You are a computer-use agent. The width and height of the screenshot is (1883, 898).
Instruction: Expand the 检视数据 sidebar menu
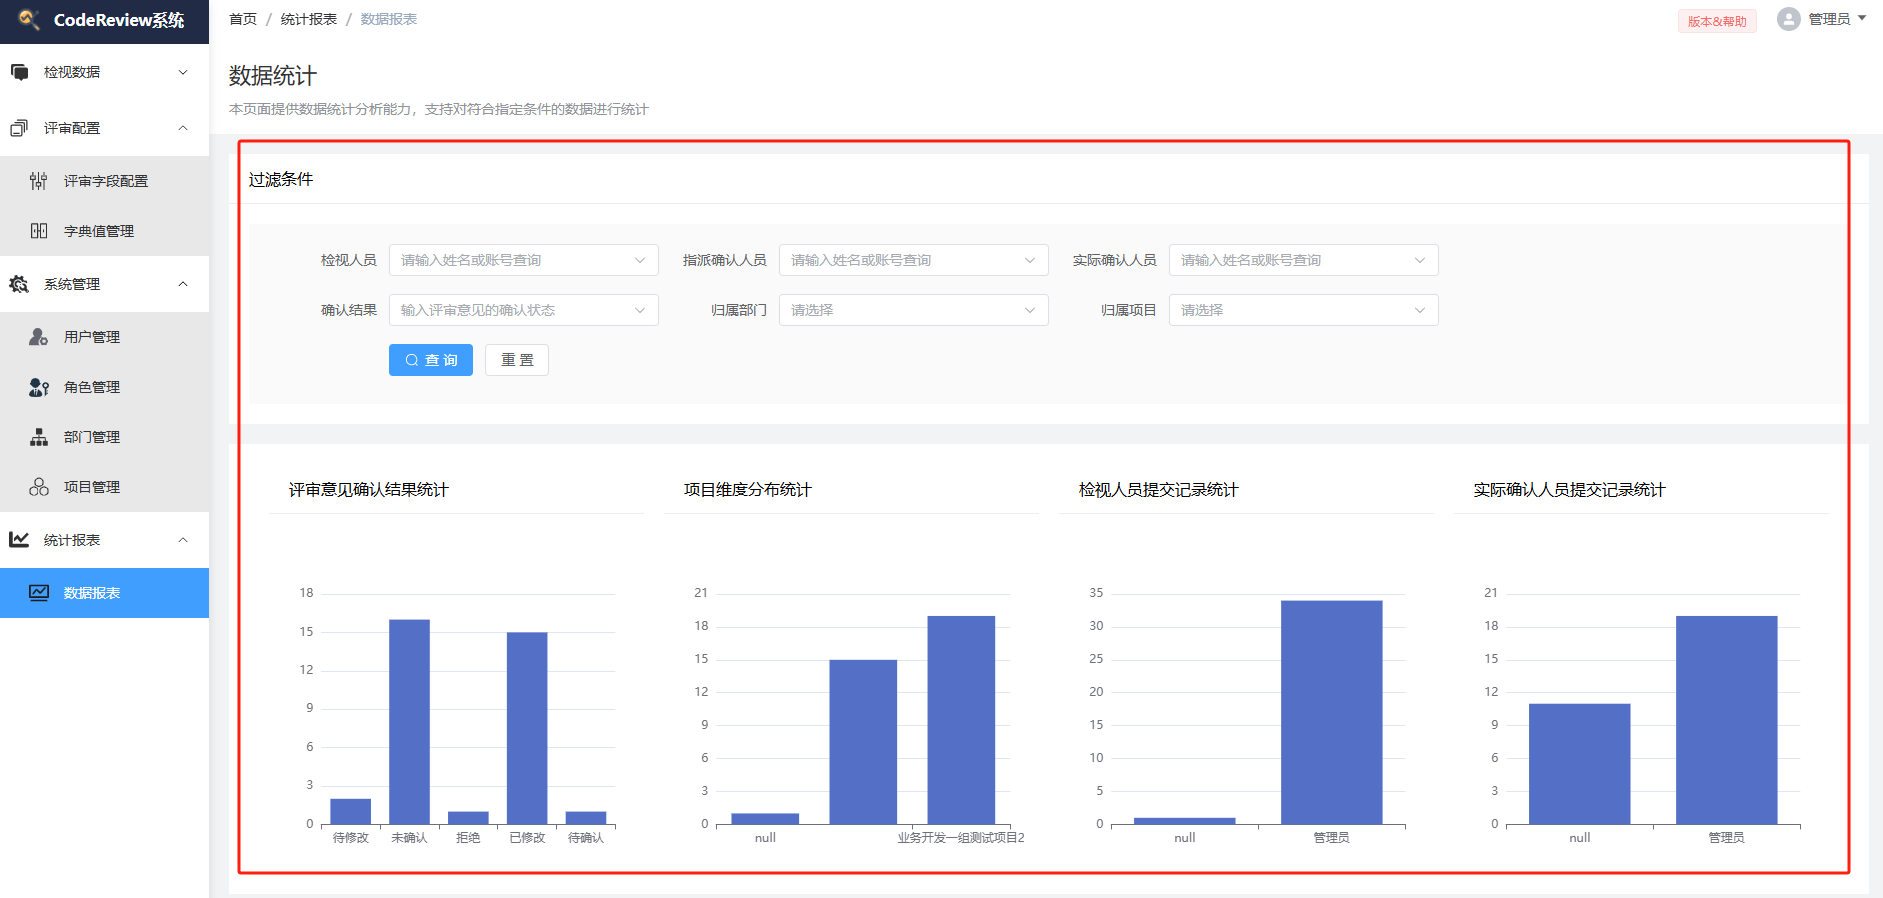pyautogui.click(x=104, y=72)
